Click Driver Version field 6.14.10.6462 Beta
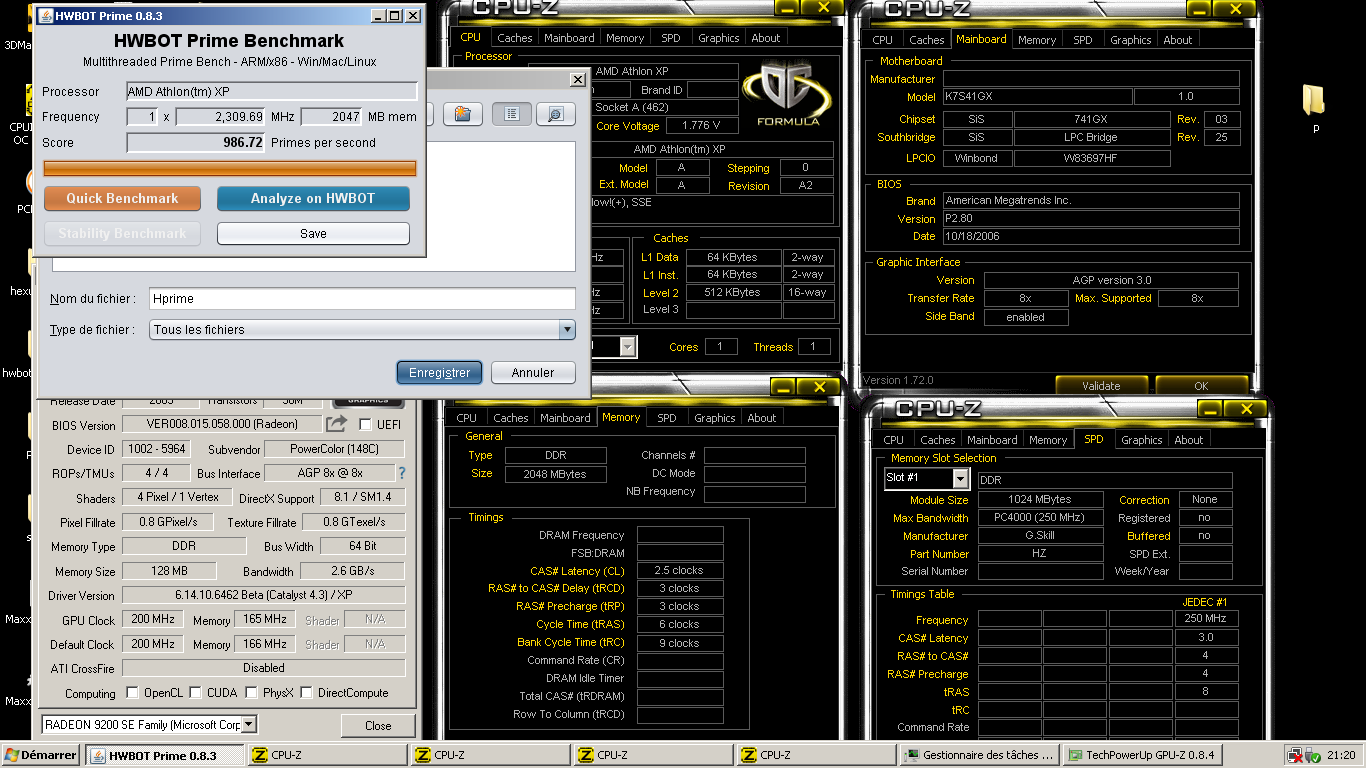1366x768 pixels. 264,595
